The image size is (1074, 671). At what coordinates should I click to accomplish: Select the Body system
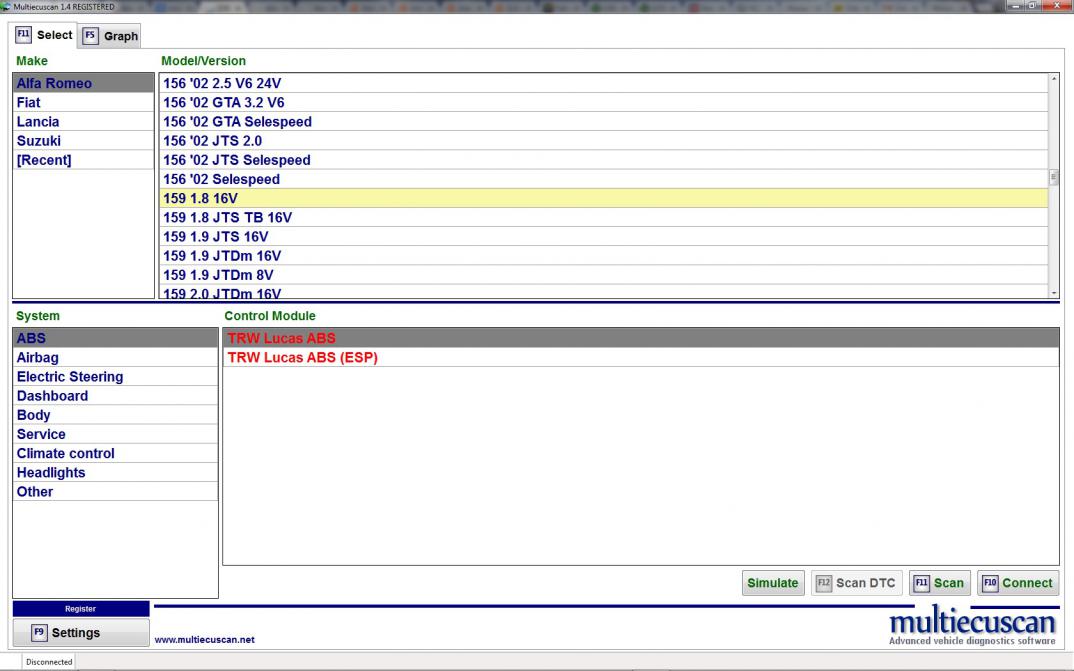(x=115, y=415)
